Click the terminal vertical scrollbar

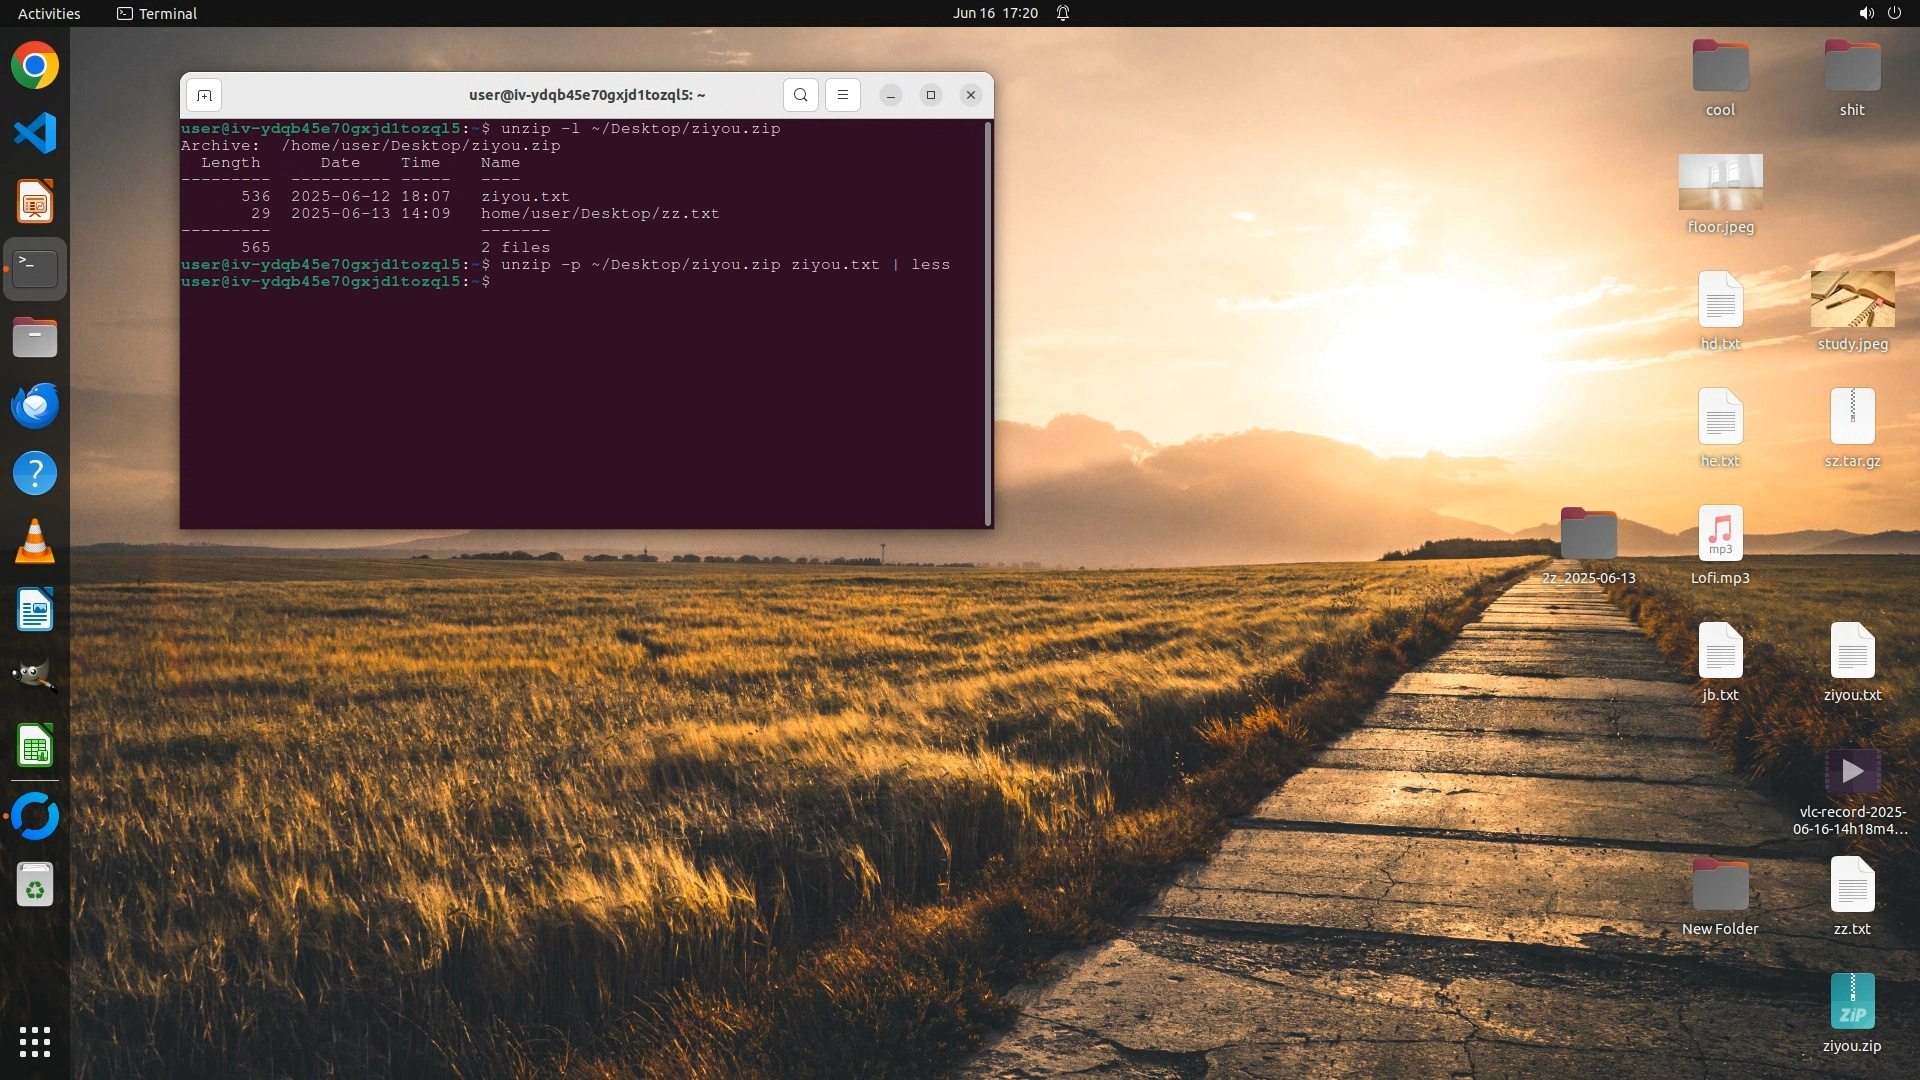(x=988, y=323)
